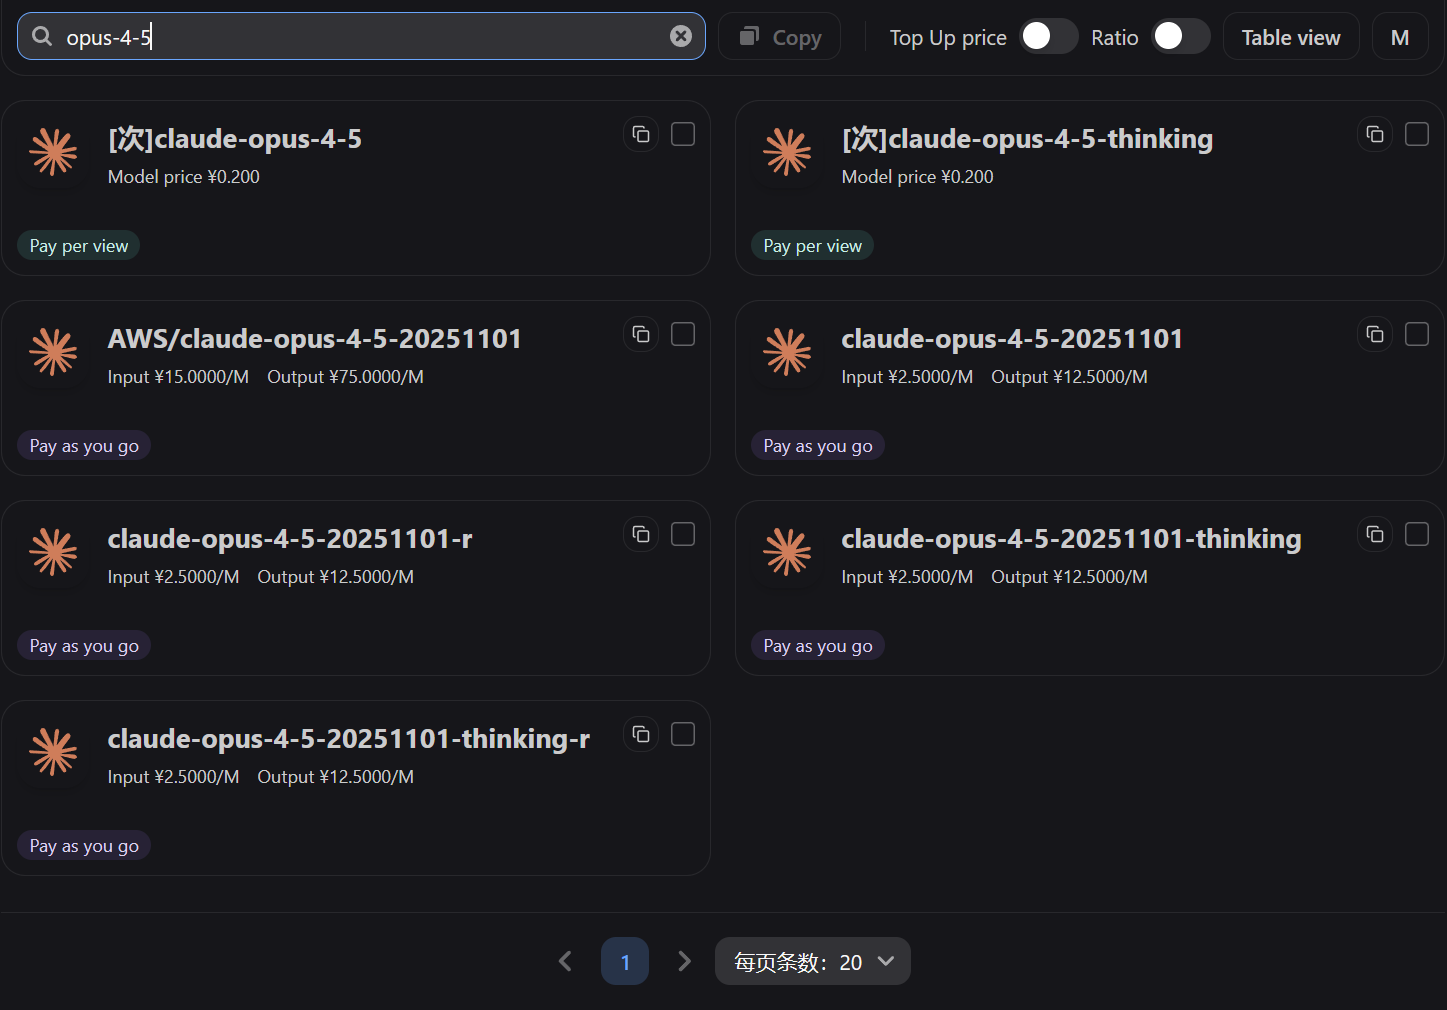Select the [次]claude-opus-4-5-thinking checkbox
This screenshot has width=1447, height=1010.
(x=1417, y=134)
